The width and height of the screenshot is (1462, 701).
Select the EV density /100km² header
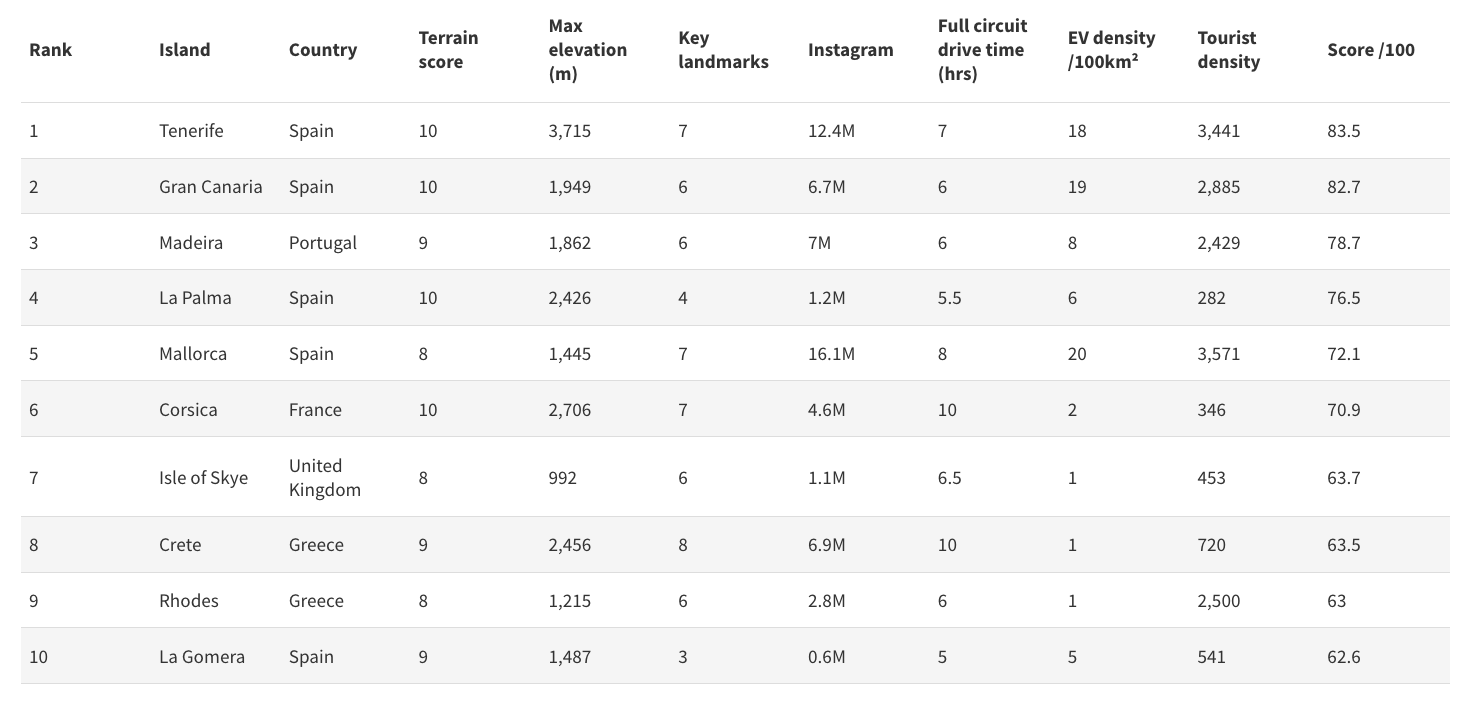[x=1111, y=50]
